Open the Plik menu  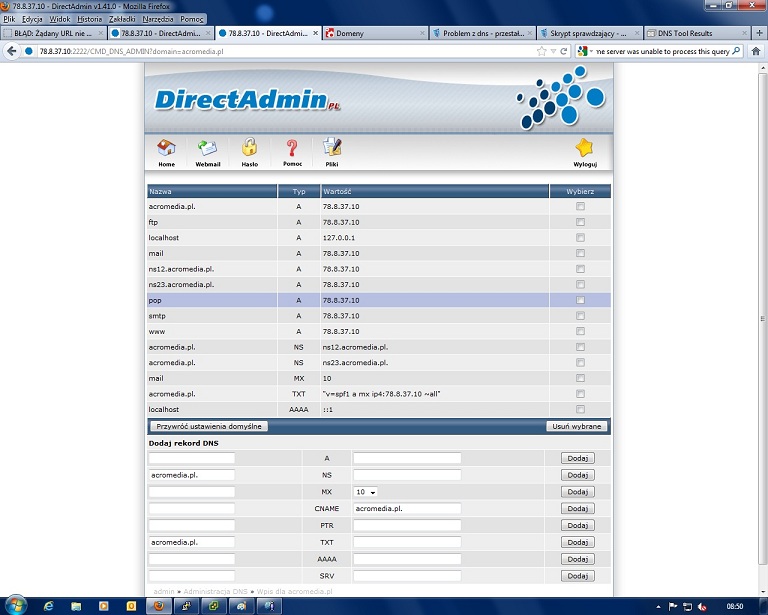click(9, 19)
